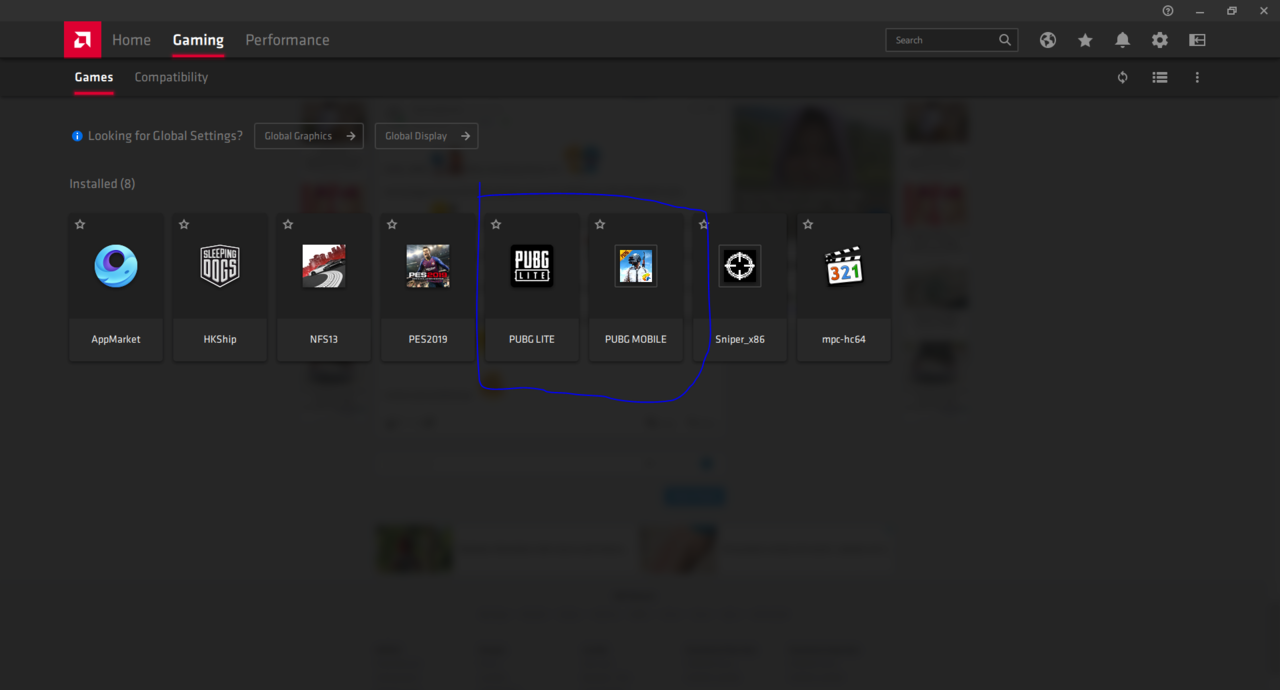This screenshot has height=690, width=1280.
Task: Mark mpc-hc64 as favorite using its star
Action: [x=808, y=225]
